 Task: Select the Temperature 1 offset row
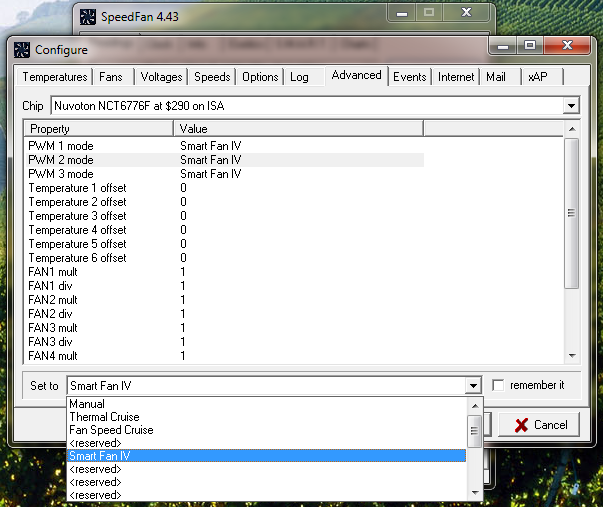(225, 188)
